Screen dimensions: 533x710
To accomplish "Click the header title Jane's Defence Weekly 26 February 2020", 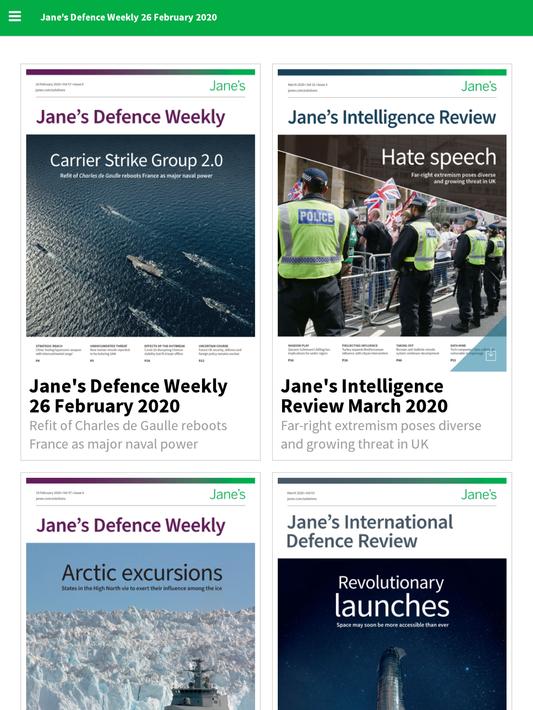I will tap(129, 17).
